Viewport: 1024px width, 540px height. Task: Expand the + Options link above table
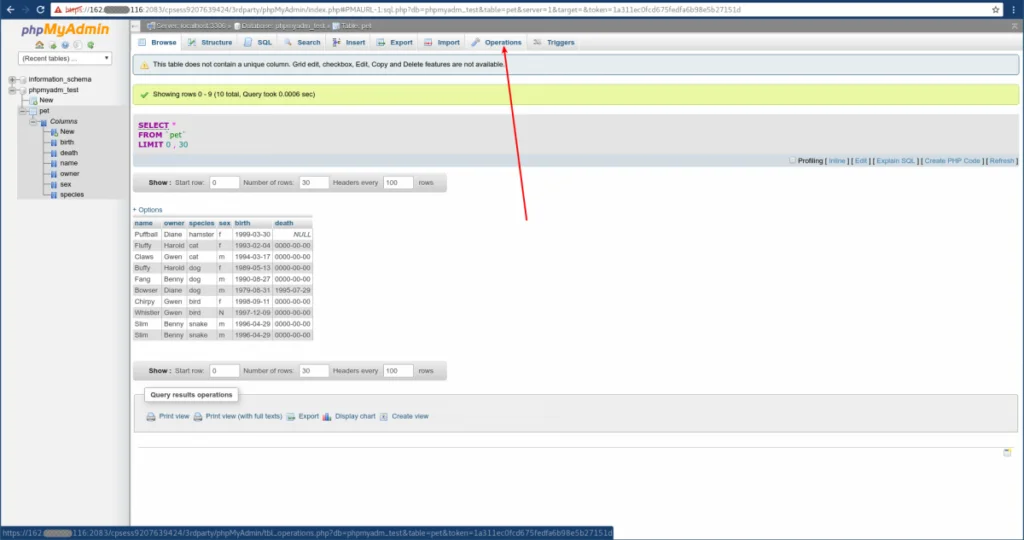(148, 210)
